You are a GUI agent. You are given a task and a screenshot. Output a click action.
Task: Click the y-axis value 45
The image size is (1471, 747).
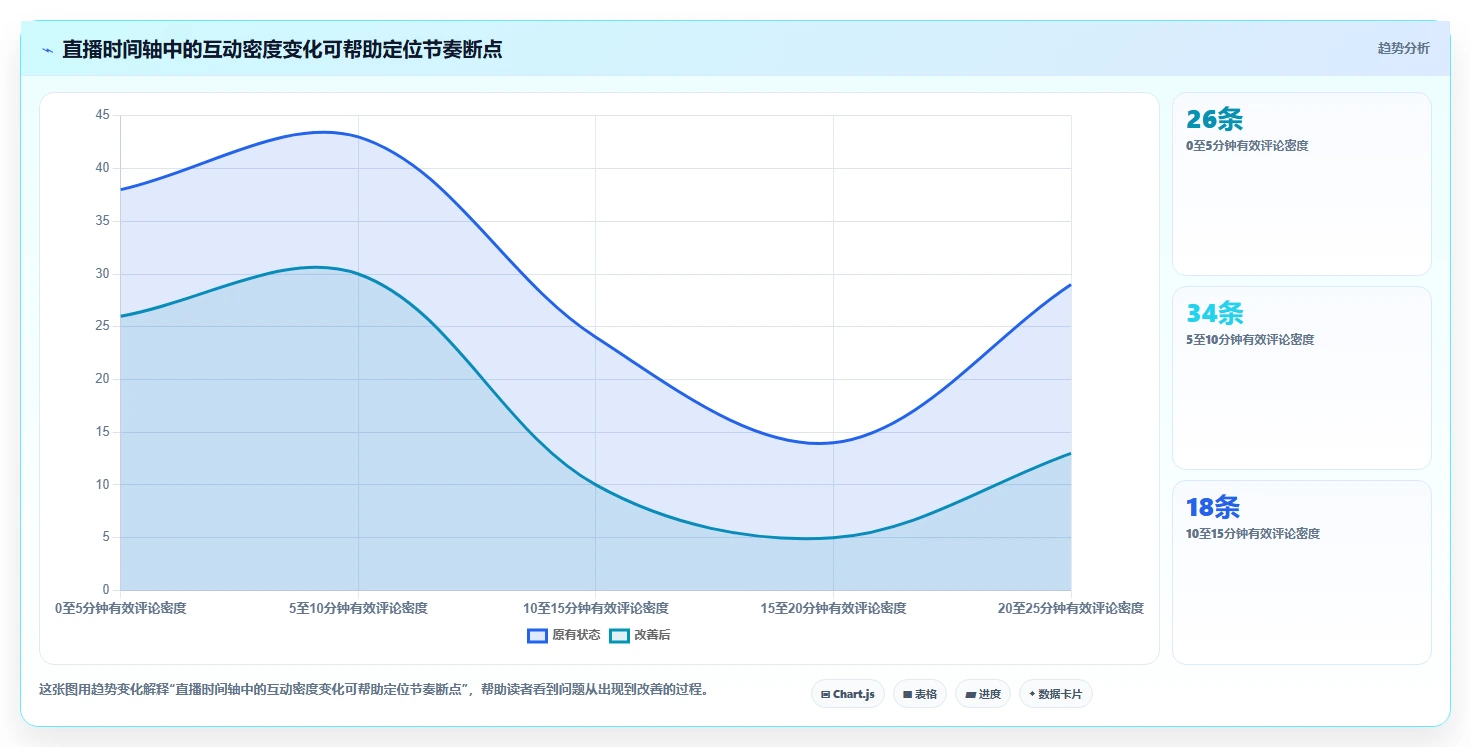click(102, 115)
